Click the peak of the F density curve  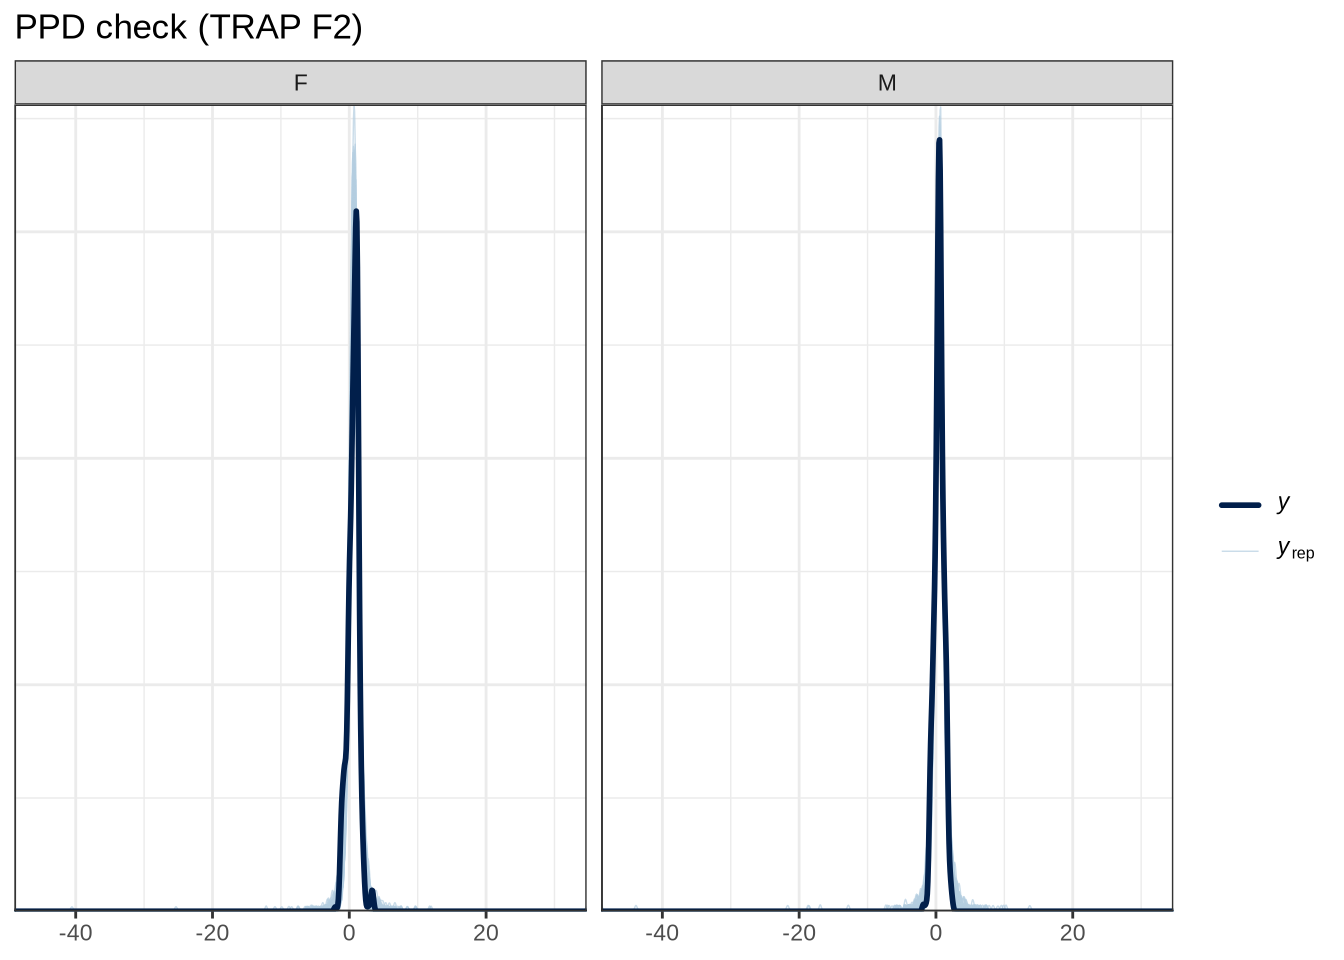356,212
